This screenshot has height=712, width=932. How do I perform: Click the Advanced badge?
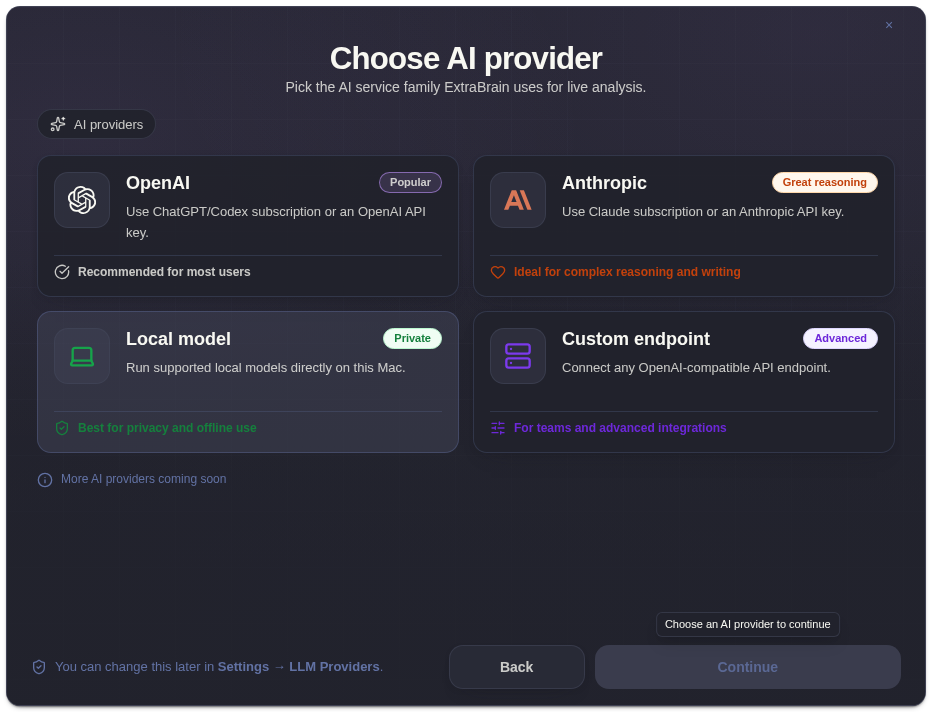click(x=840, y=338)
